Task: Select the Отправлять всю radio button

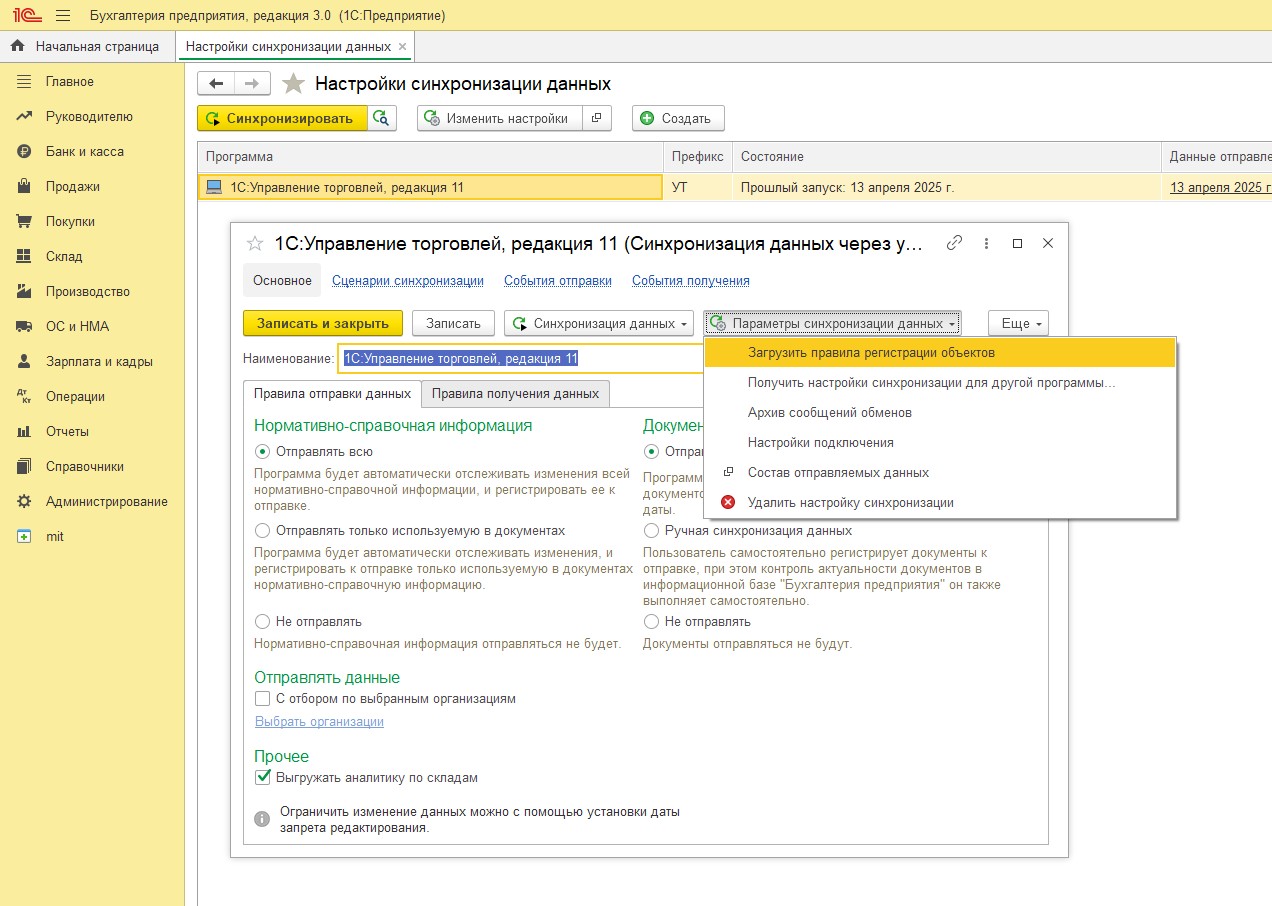Action: [x=263, y=452]
